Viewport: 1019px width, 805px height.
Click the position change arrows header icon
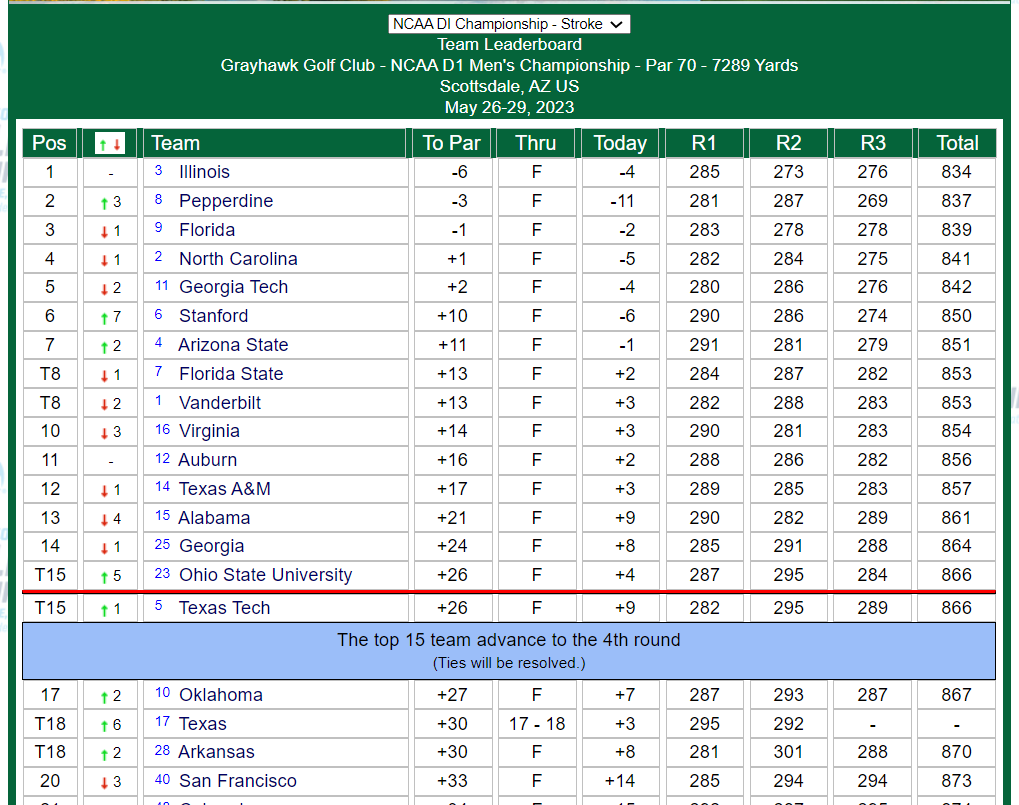click(x=110, y=144)
